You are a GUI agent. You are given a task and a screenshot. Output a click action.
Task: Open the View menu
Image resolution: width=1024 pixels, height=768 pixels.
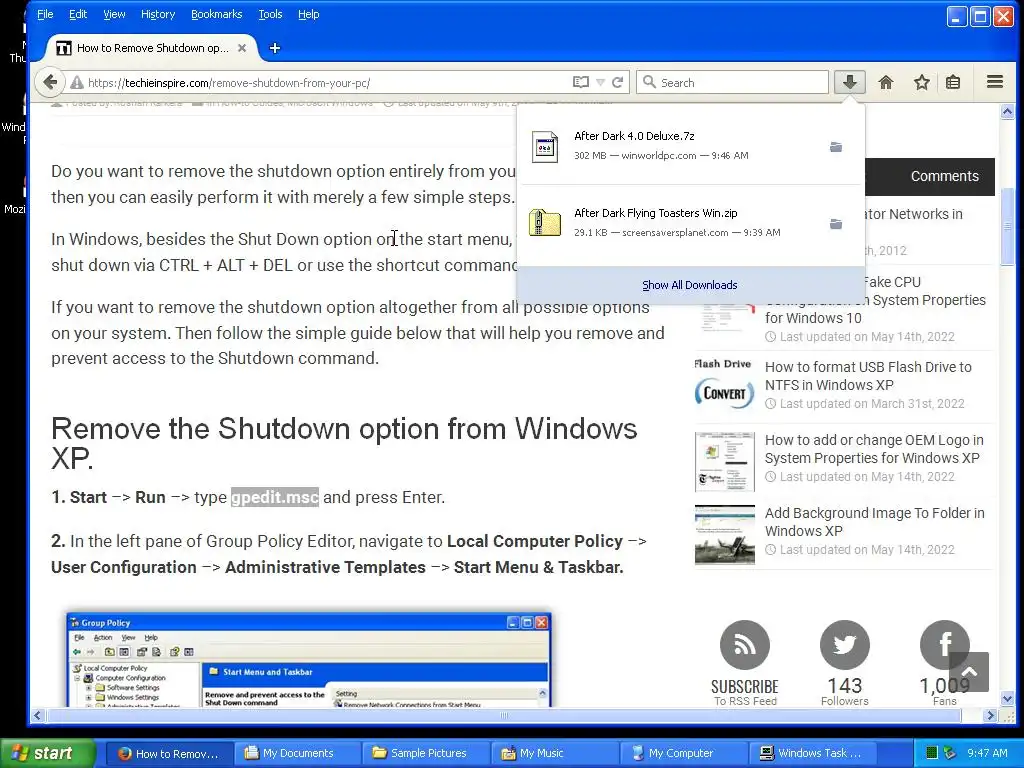pos(114,14)
